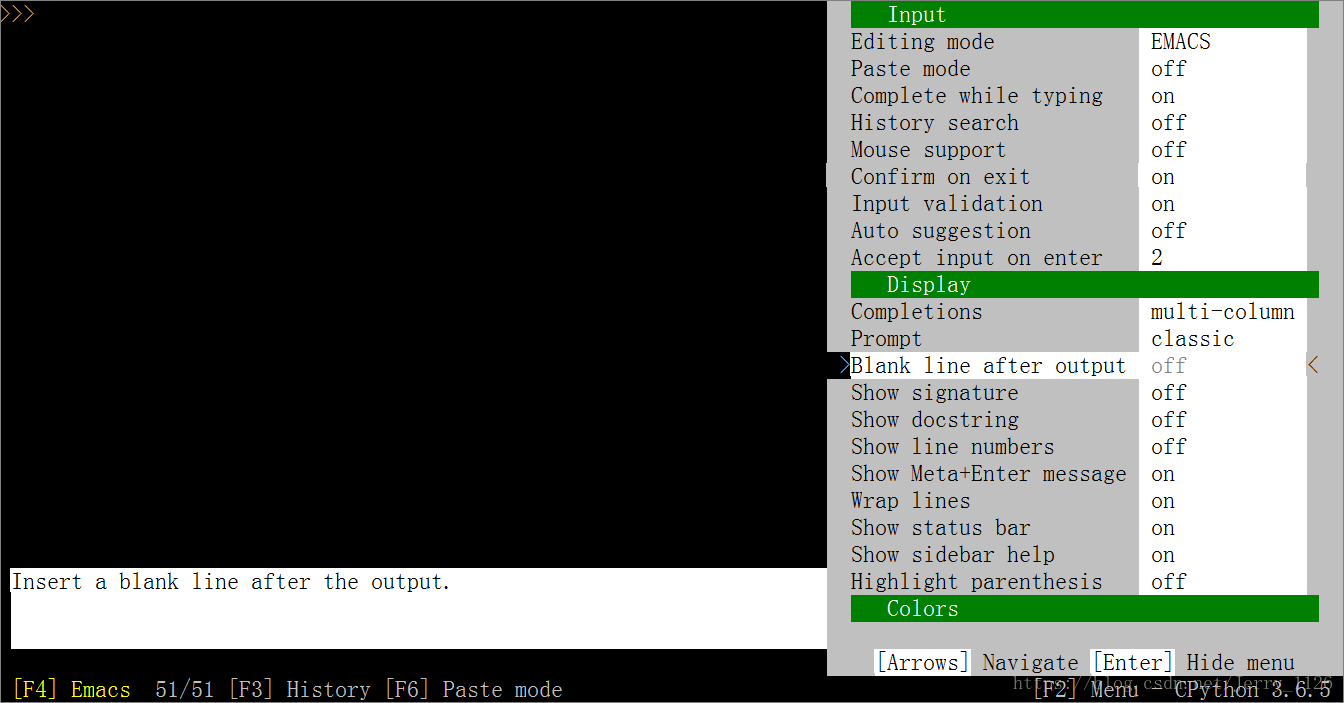Click the >>> prompt in the terminal
Viewport: 1344px width, 703px height.
pyautogui.click(x=18, y=14)
